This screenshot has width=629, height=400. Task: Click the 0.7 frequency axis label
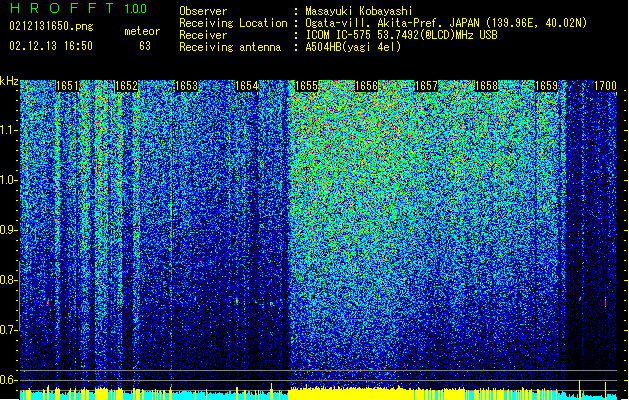(9, 330)
